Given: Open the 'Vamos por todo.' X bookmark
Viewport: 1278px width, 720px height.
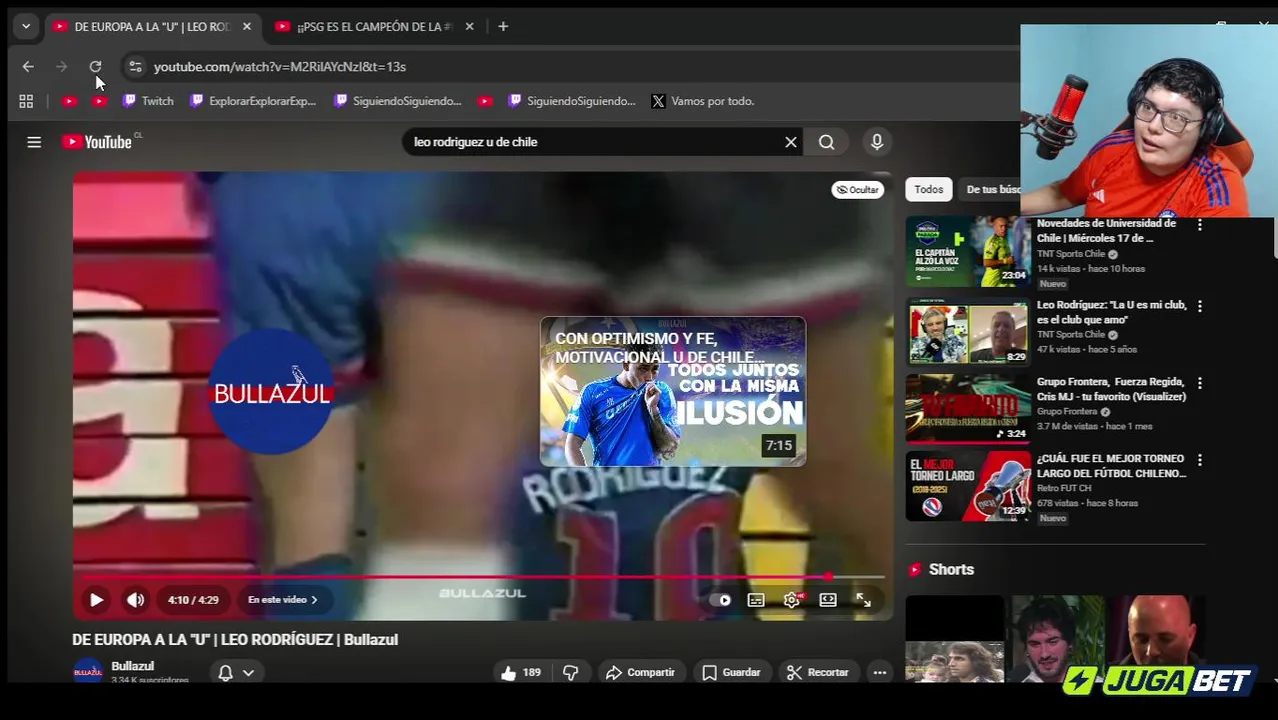Looking at the screenshot, I should click(x=702, y=101).
